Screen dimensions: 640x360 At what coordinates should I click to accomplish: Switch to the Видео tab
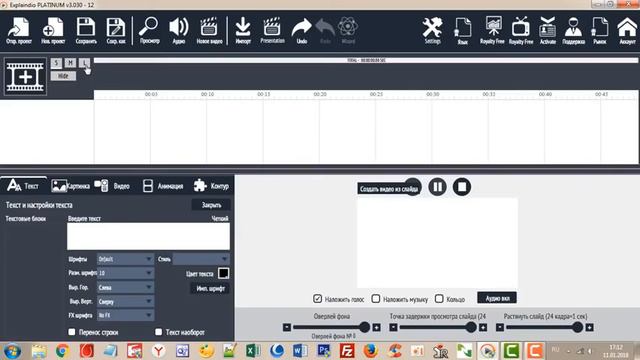(x=112, y=186)
